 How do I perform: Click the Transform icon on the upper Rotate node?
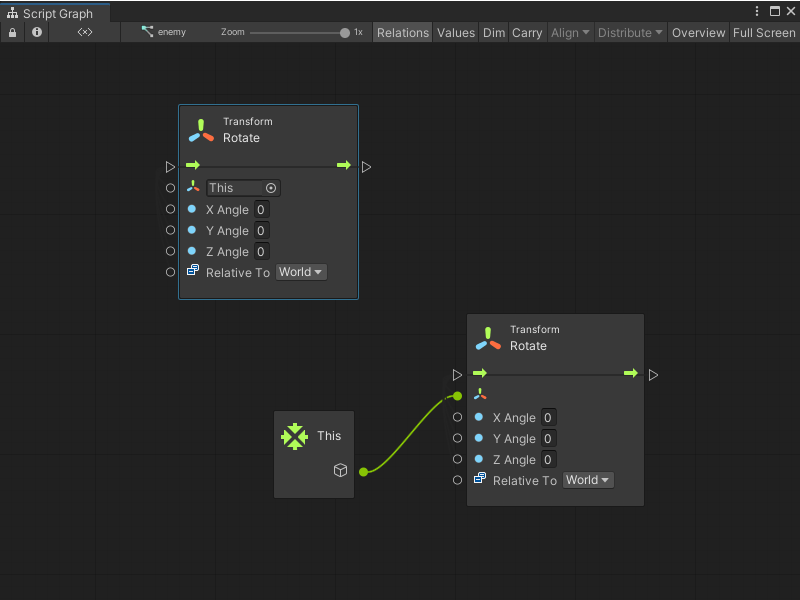click(x=199, y=129)
